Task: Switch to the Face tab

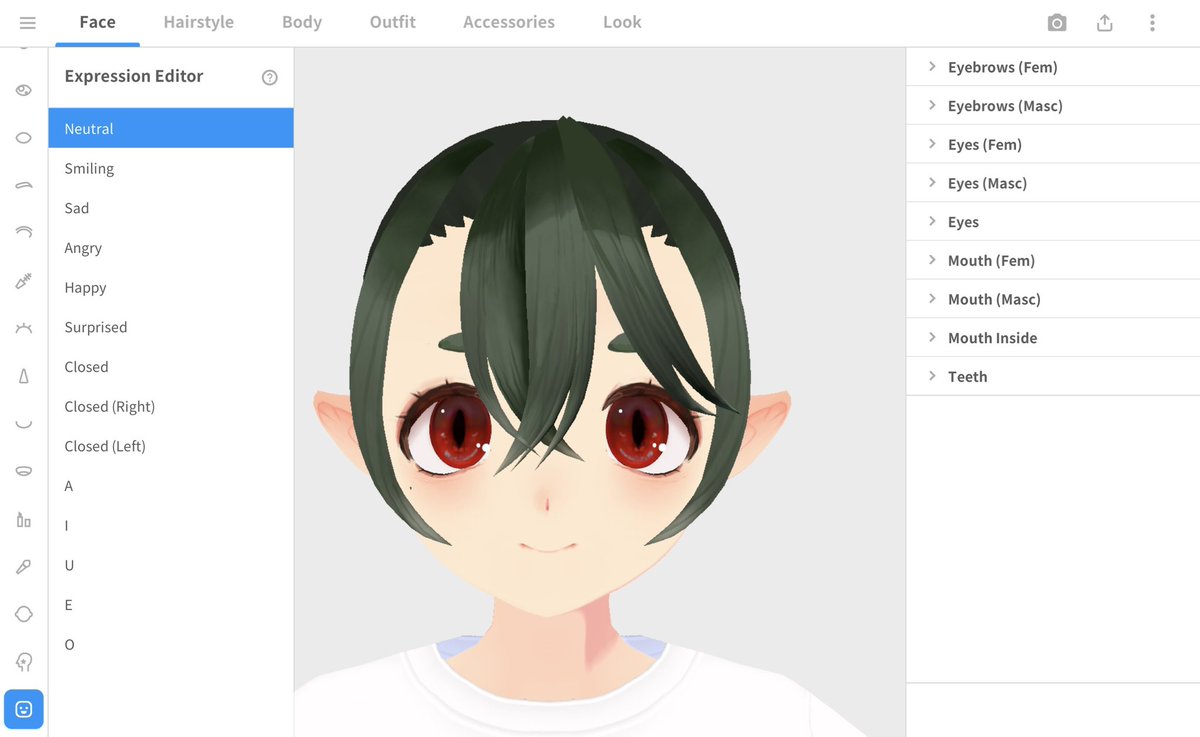Action: (x=97, y=22)
